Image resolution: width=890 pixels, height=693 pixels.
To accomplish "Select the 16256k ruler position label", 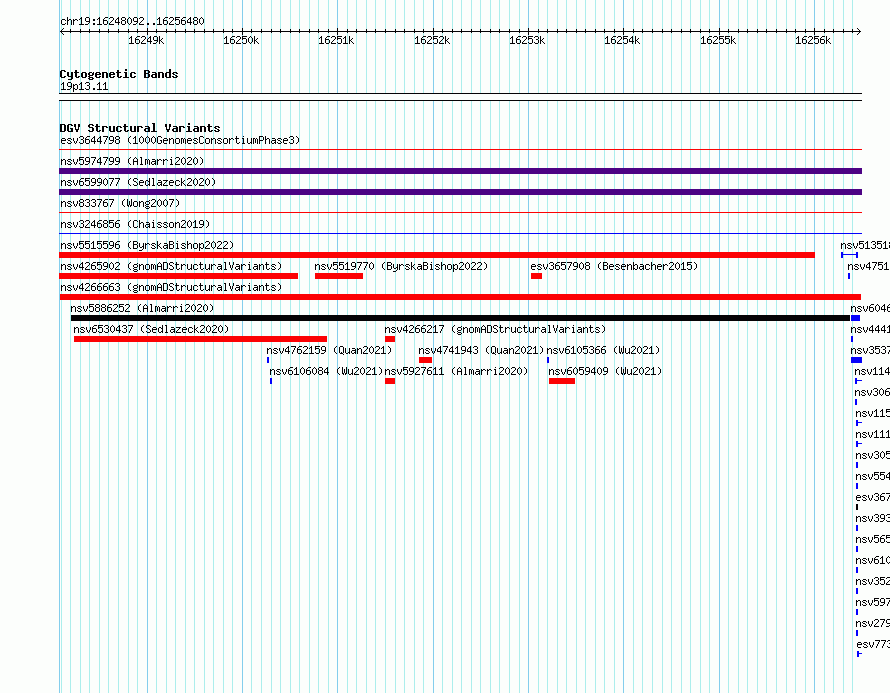I will pyautogui.click(x=813, y=40).
